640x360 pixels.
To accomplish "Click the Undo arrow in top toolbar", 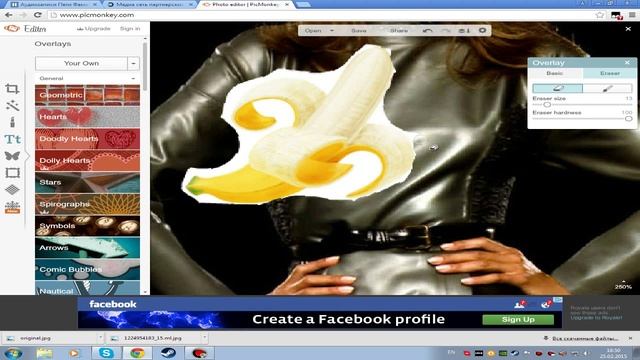I will (x=427, y=31).
